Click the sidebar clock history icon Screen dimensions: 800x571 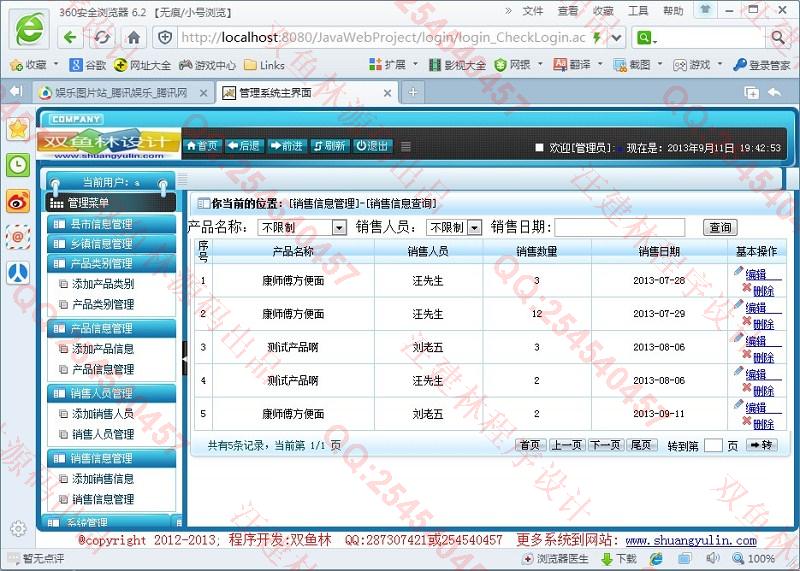pyautogui.click(x=18, y=165)
